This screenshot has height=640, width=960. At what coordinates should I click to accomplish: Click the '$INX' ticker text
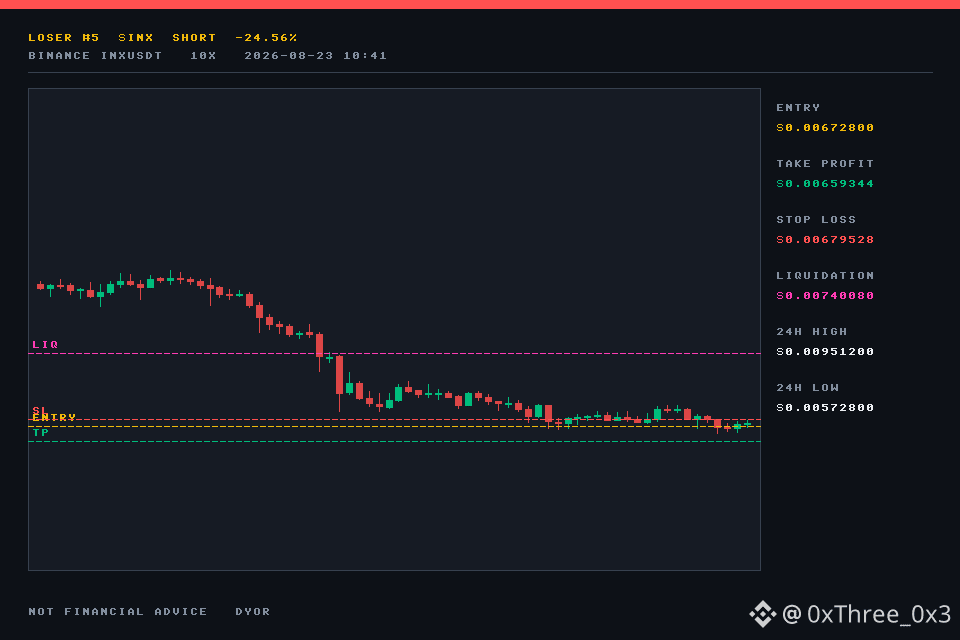(x=136, y=37)
